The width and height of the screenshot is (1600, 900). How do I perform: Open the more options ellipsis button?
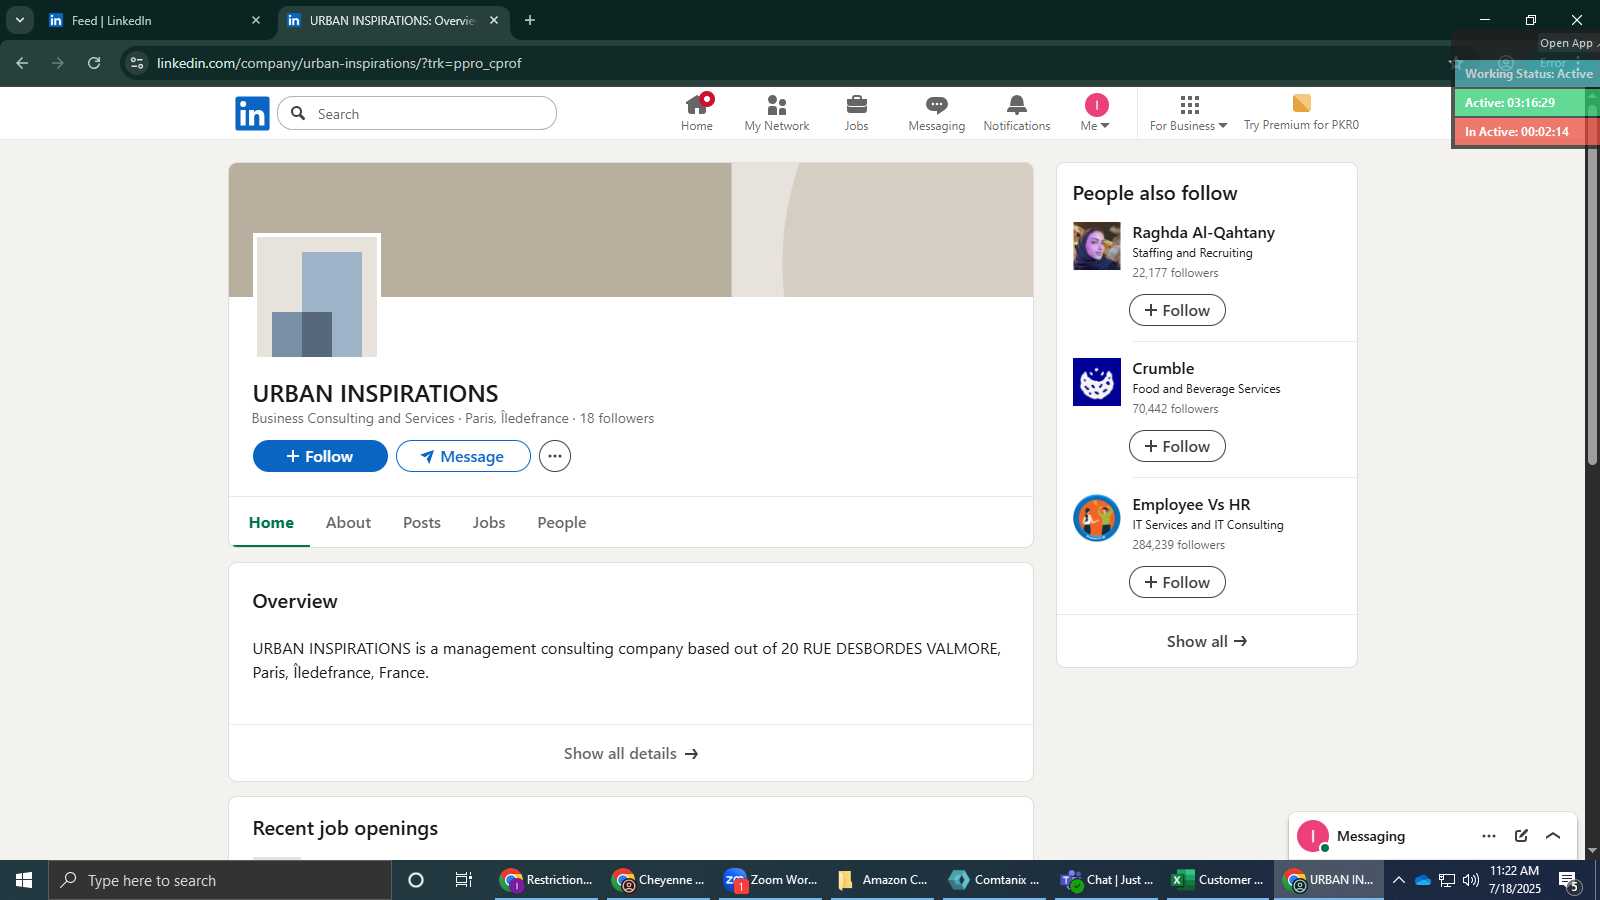click(555, 456)
